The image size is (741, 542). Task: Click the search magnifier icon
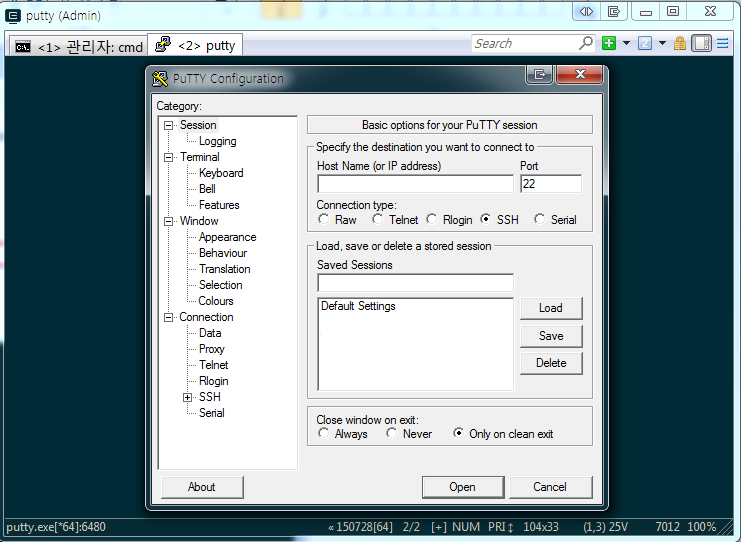586,43
